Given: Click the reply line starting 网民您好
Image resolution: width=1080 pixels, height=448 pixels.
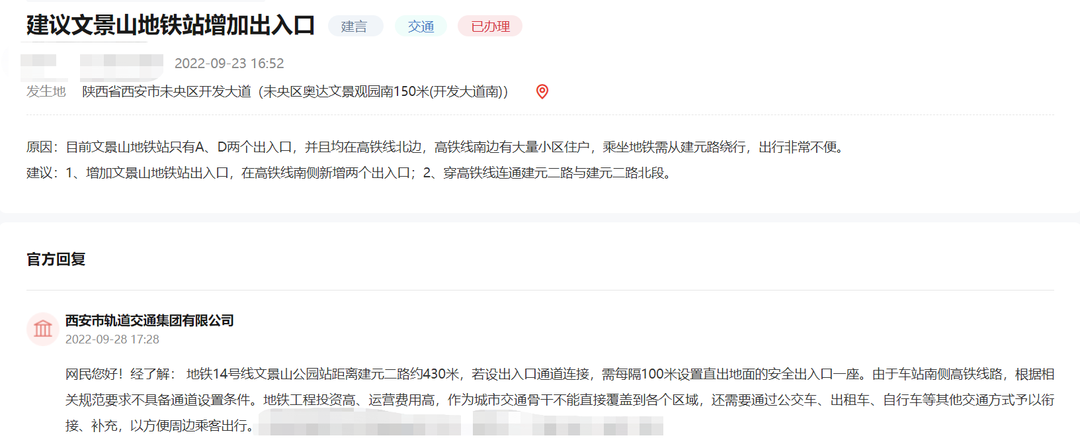Looking at the screenshot, I should pyautogui.click(x=559, y=374).
